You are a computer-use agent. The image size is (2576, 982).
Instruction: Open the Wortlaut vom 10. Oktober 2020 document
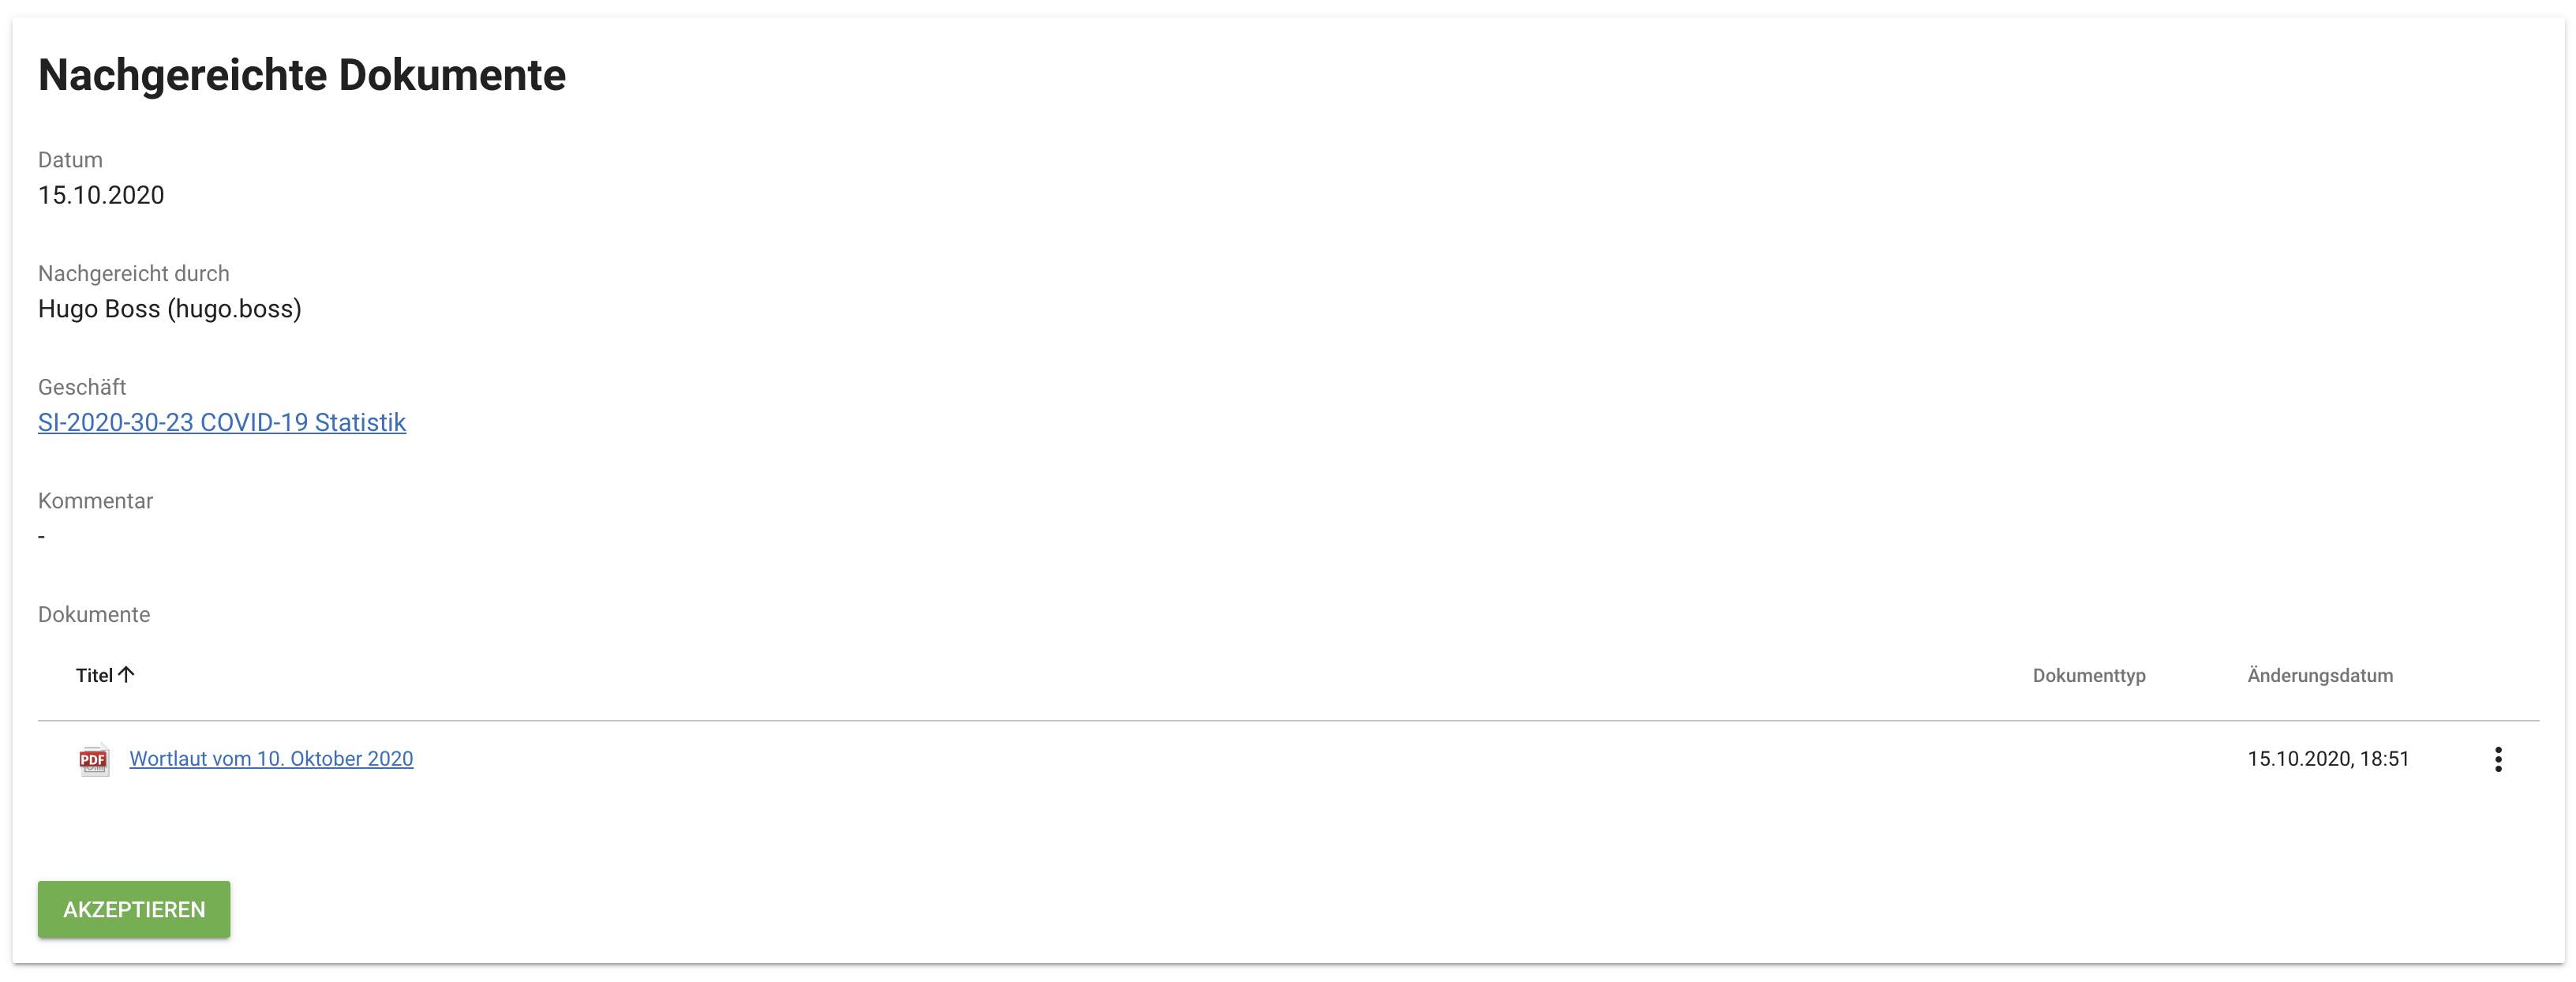coord(271,759)
